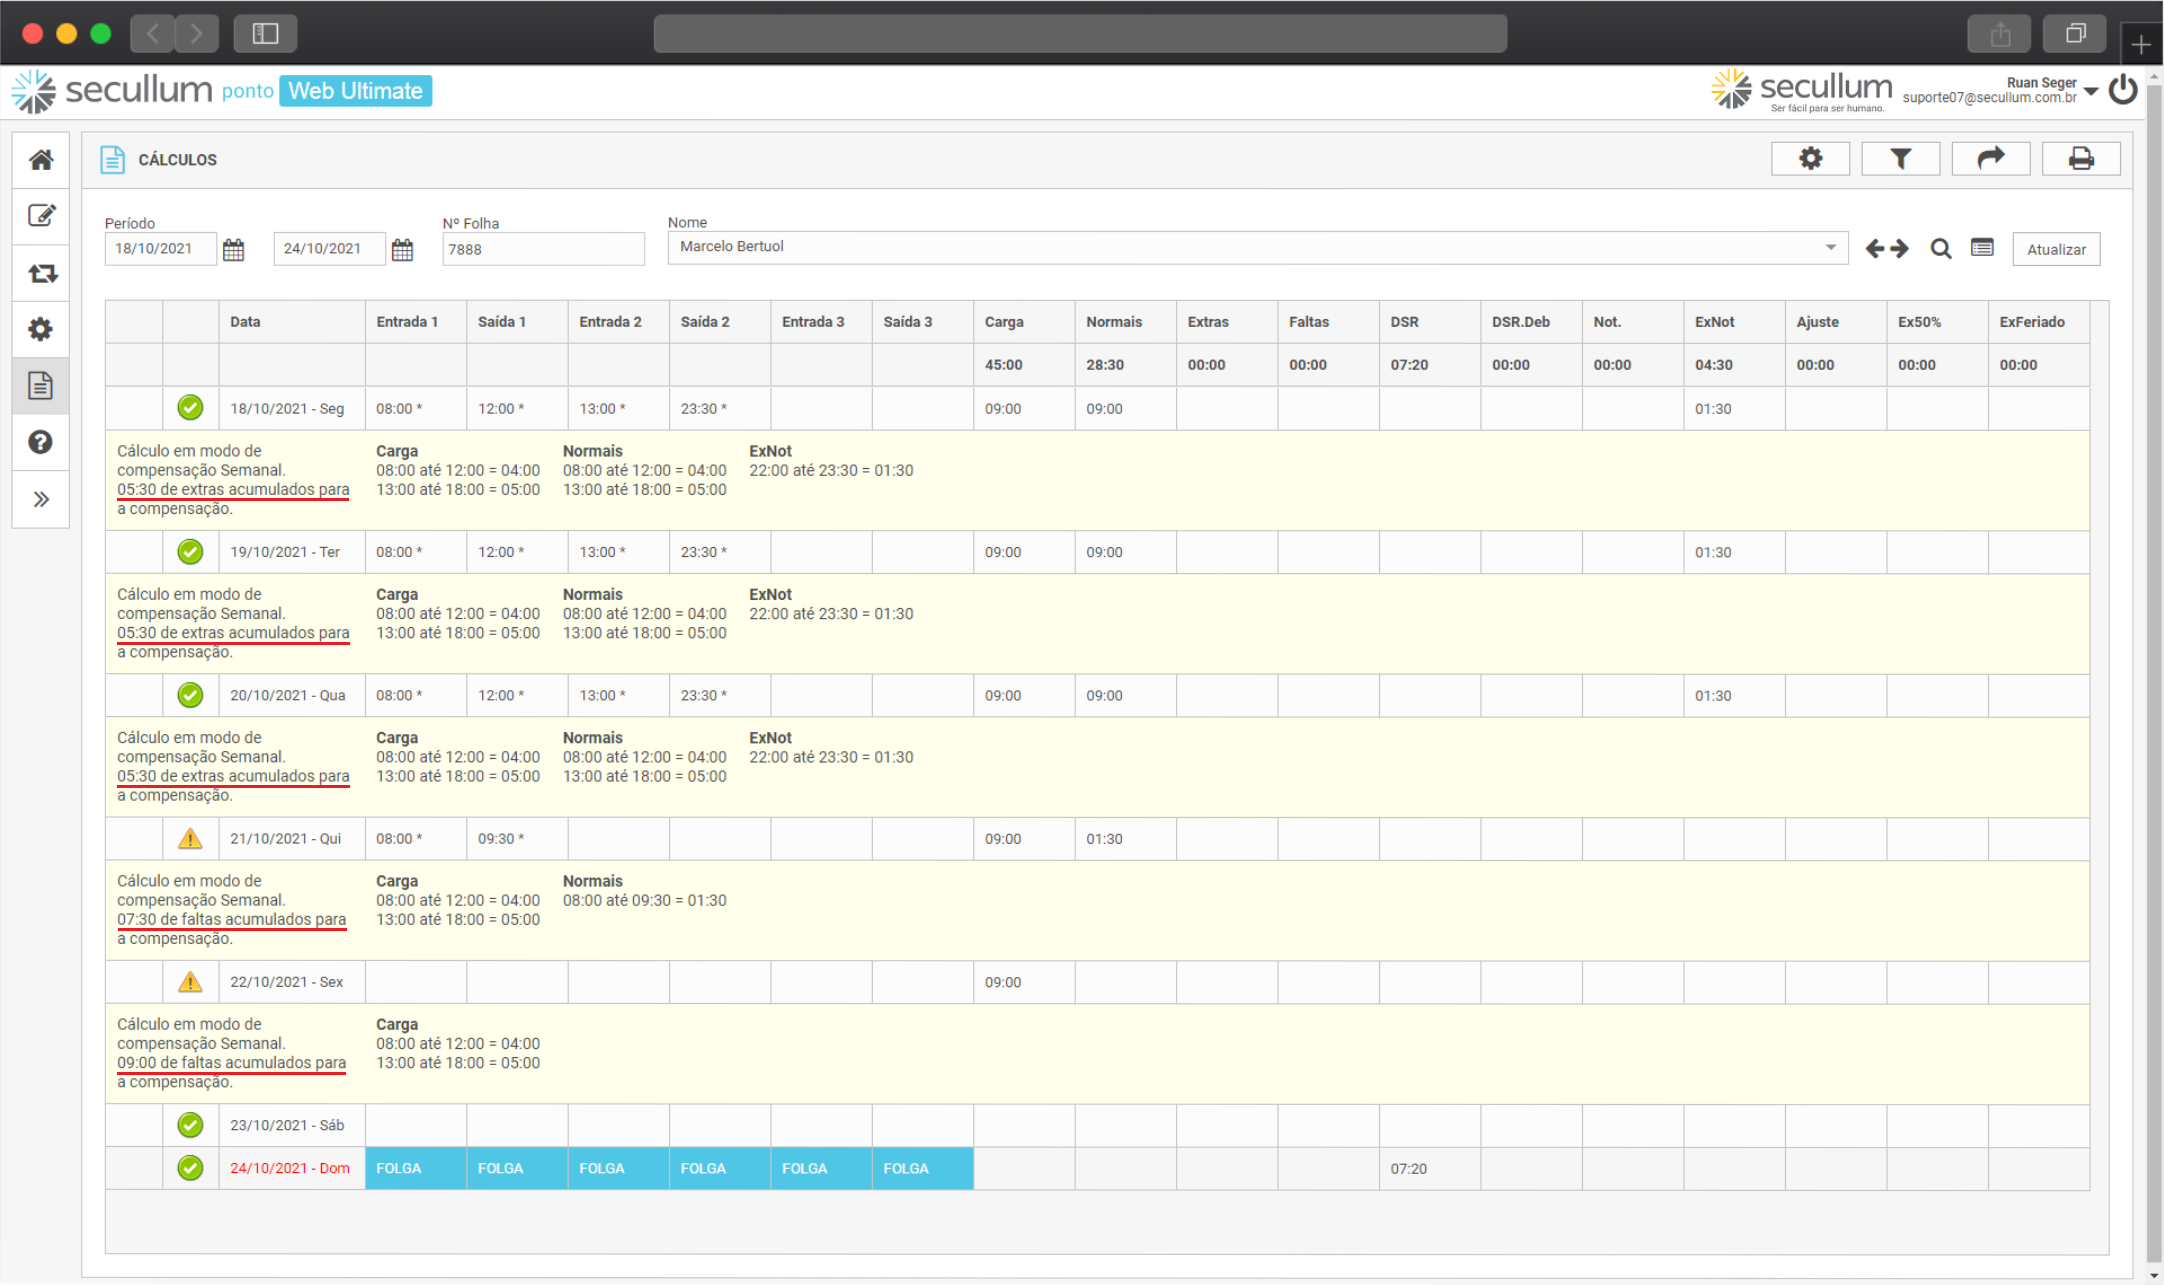Select the 24/10/2021 - Dom row date
Screen dimensions: 2164x1285
[x=290, y=1168]
